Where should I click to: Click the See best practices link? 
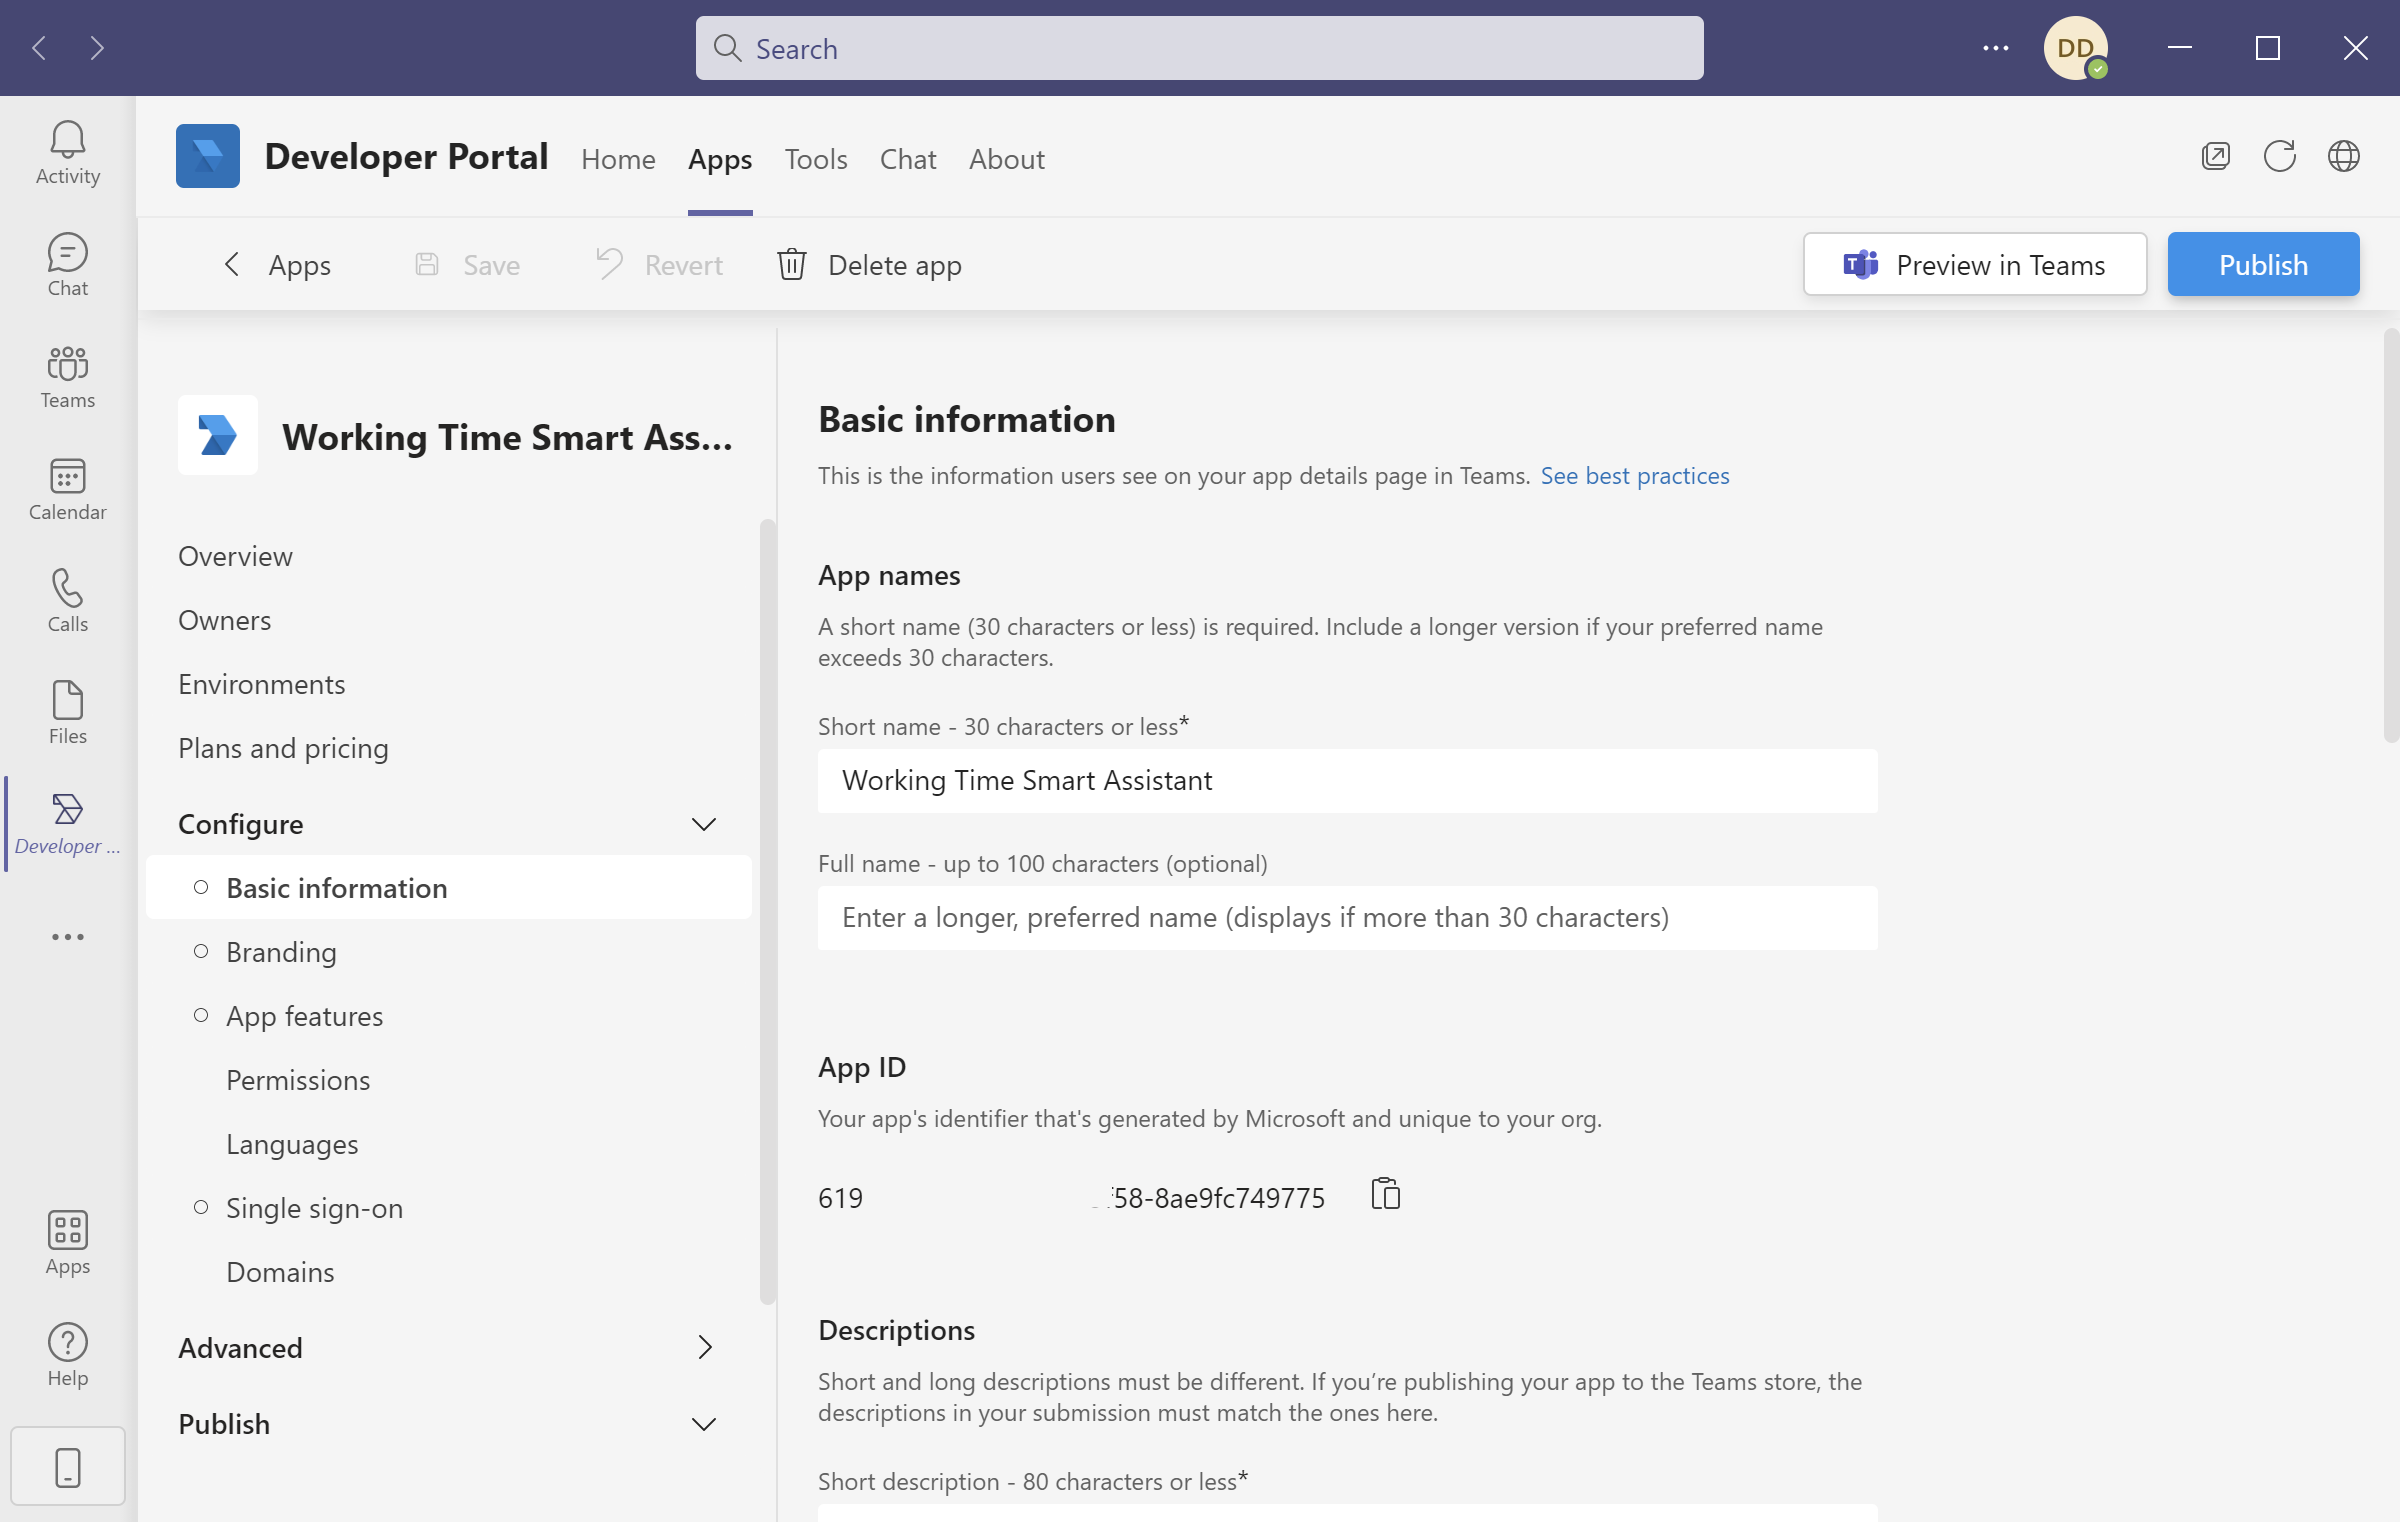pyautogui.click(x=1634, y=474)
